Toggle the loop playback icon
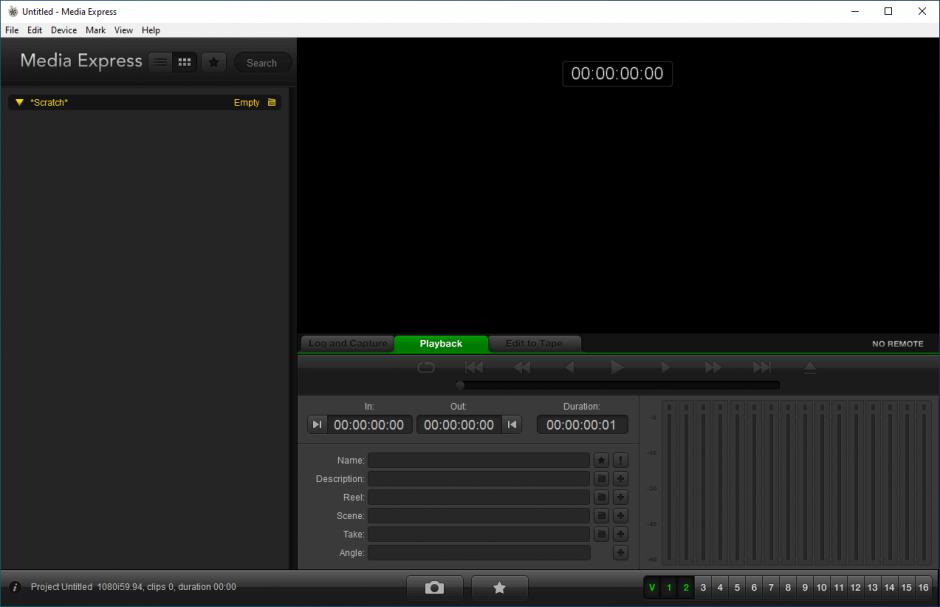The width and height of the screenshot is (940, 607). click(426, 368)
